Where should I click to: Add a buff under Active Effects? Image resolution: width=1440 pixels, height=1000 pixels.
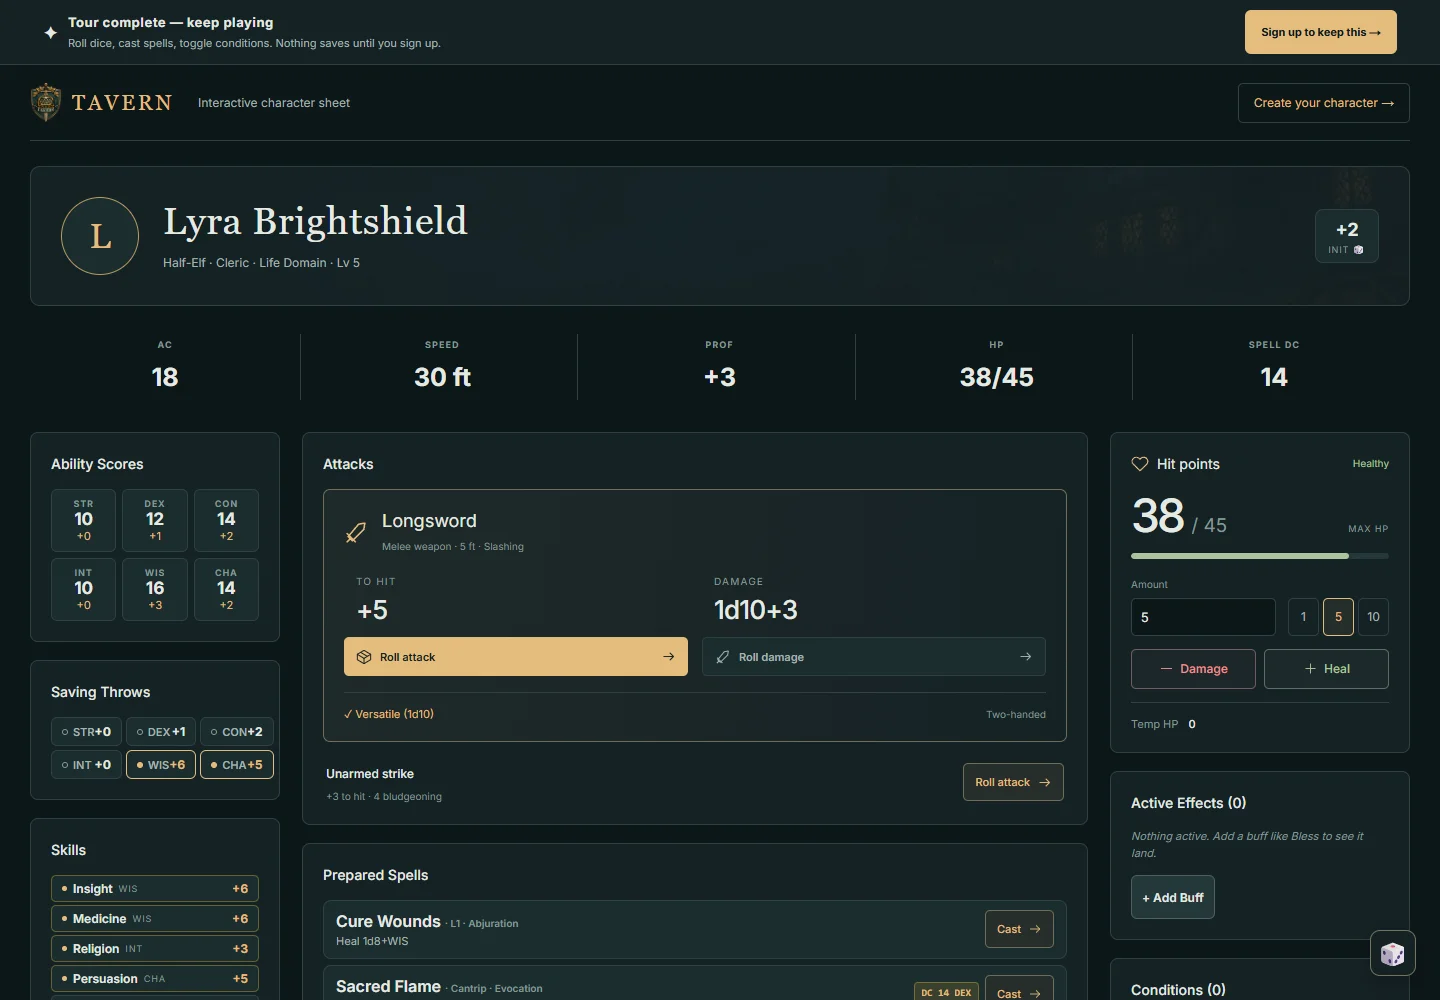point(1173,897)
